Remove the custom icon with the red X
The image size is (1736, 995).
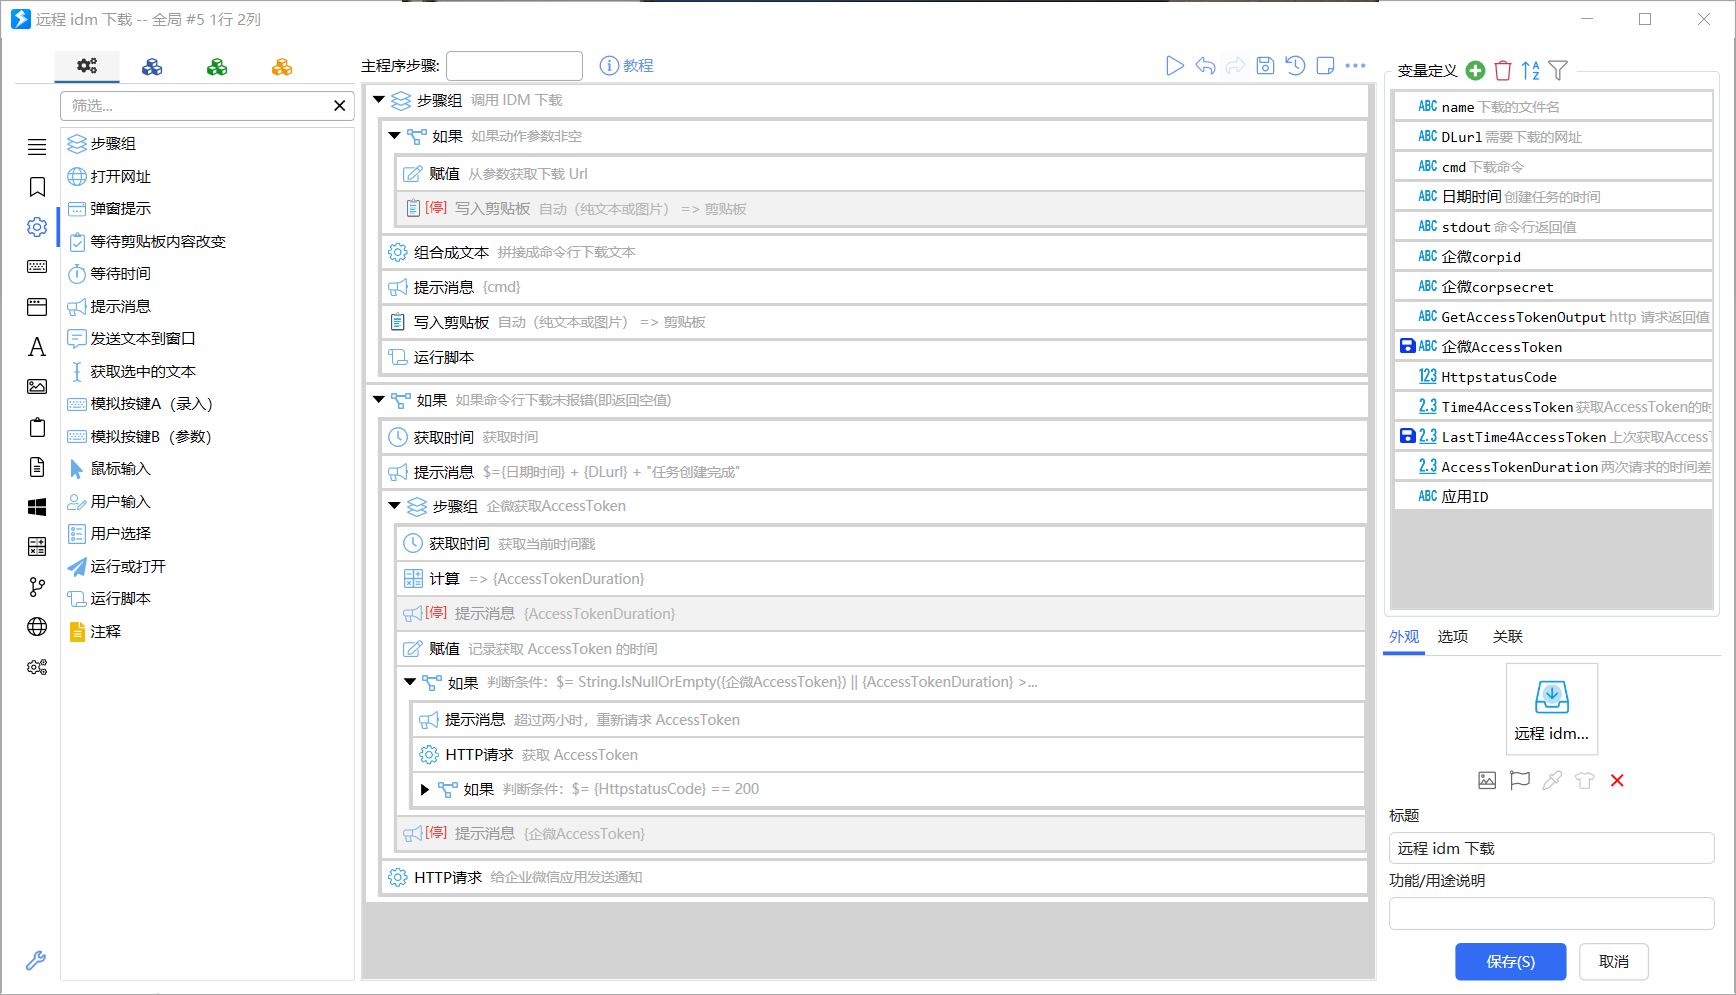pos(1618,780)
